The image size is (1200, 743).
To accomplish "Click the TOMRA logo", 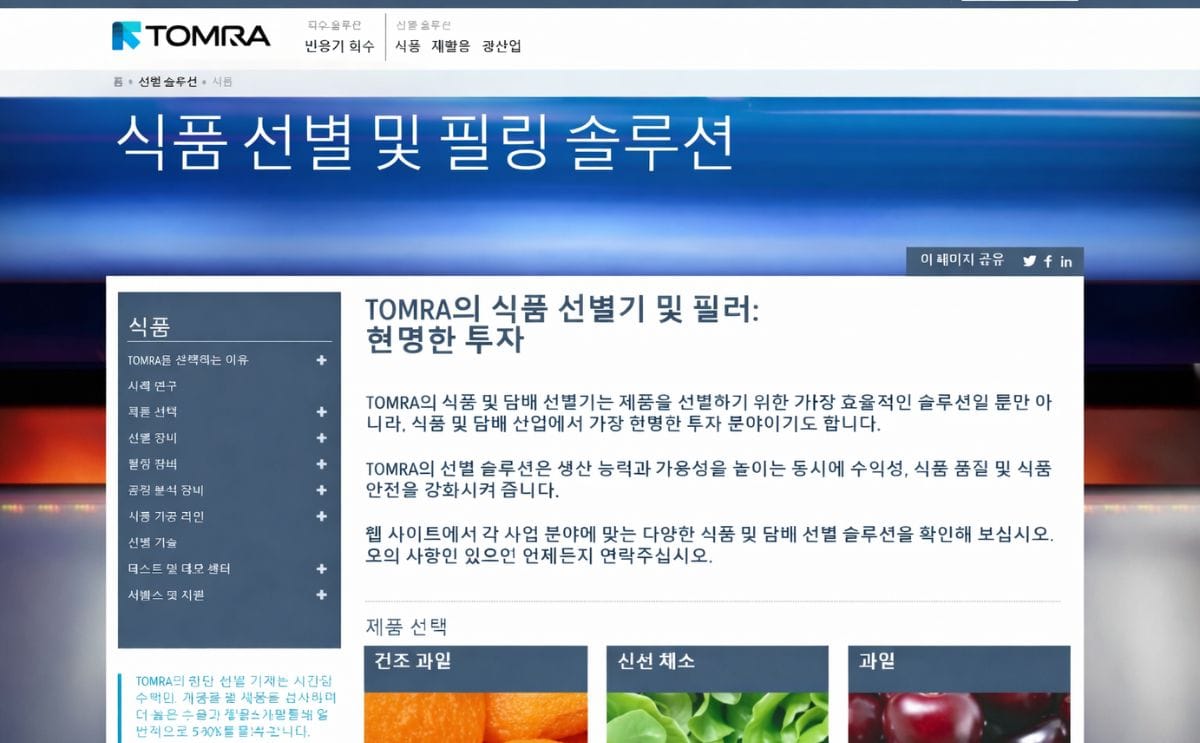I will (x=189, y=35).
